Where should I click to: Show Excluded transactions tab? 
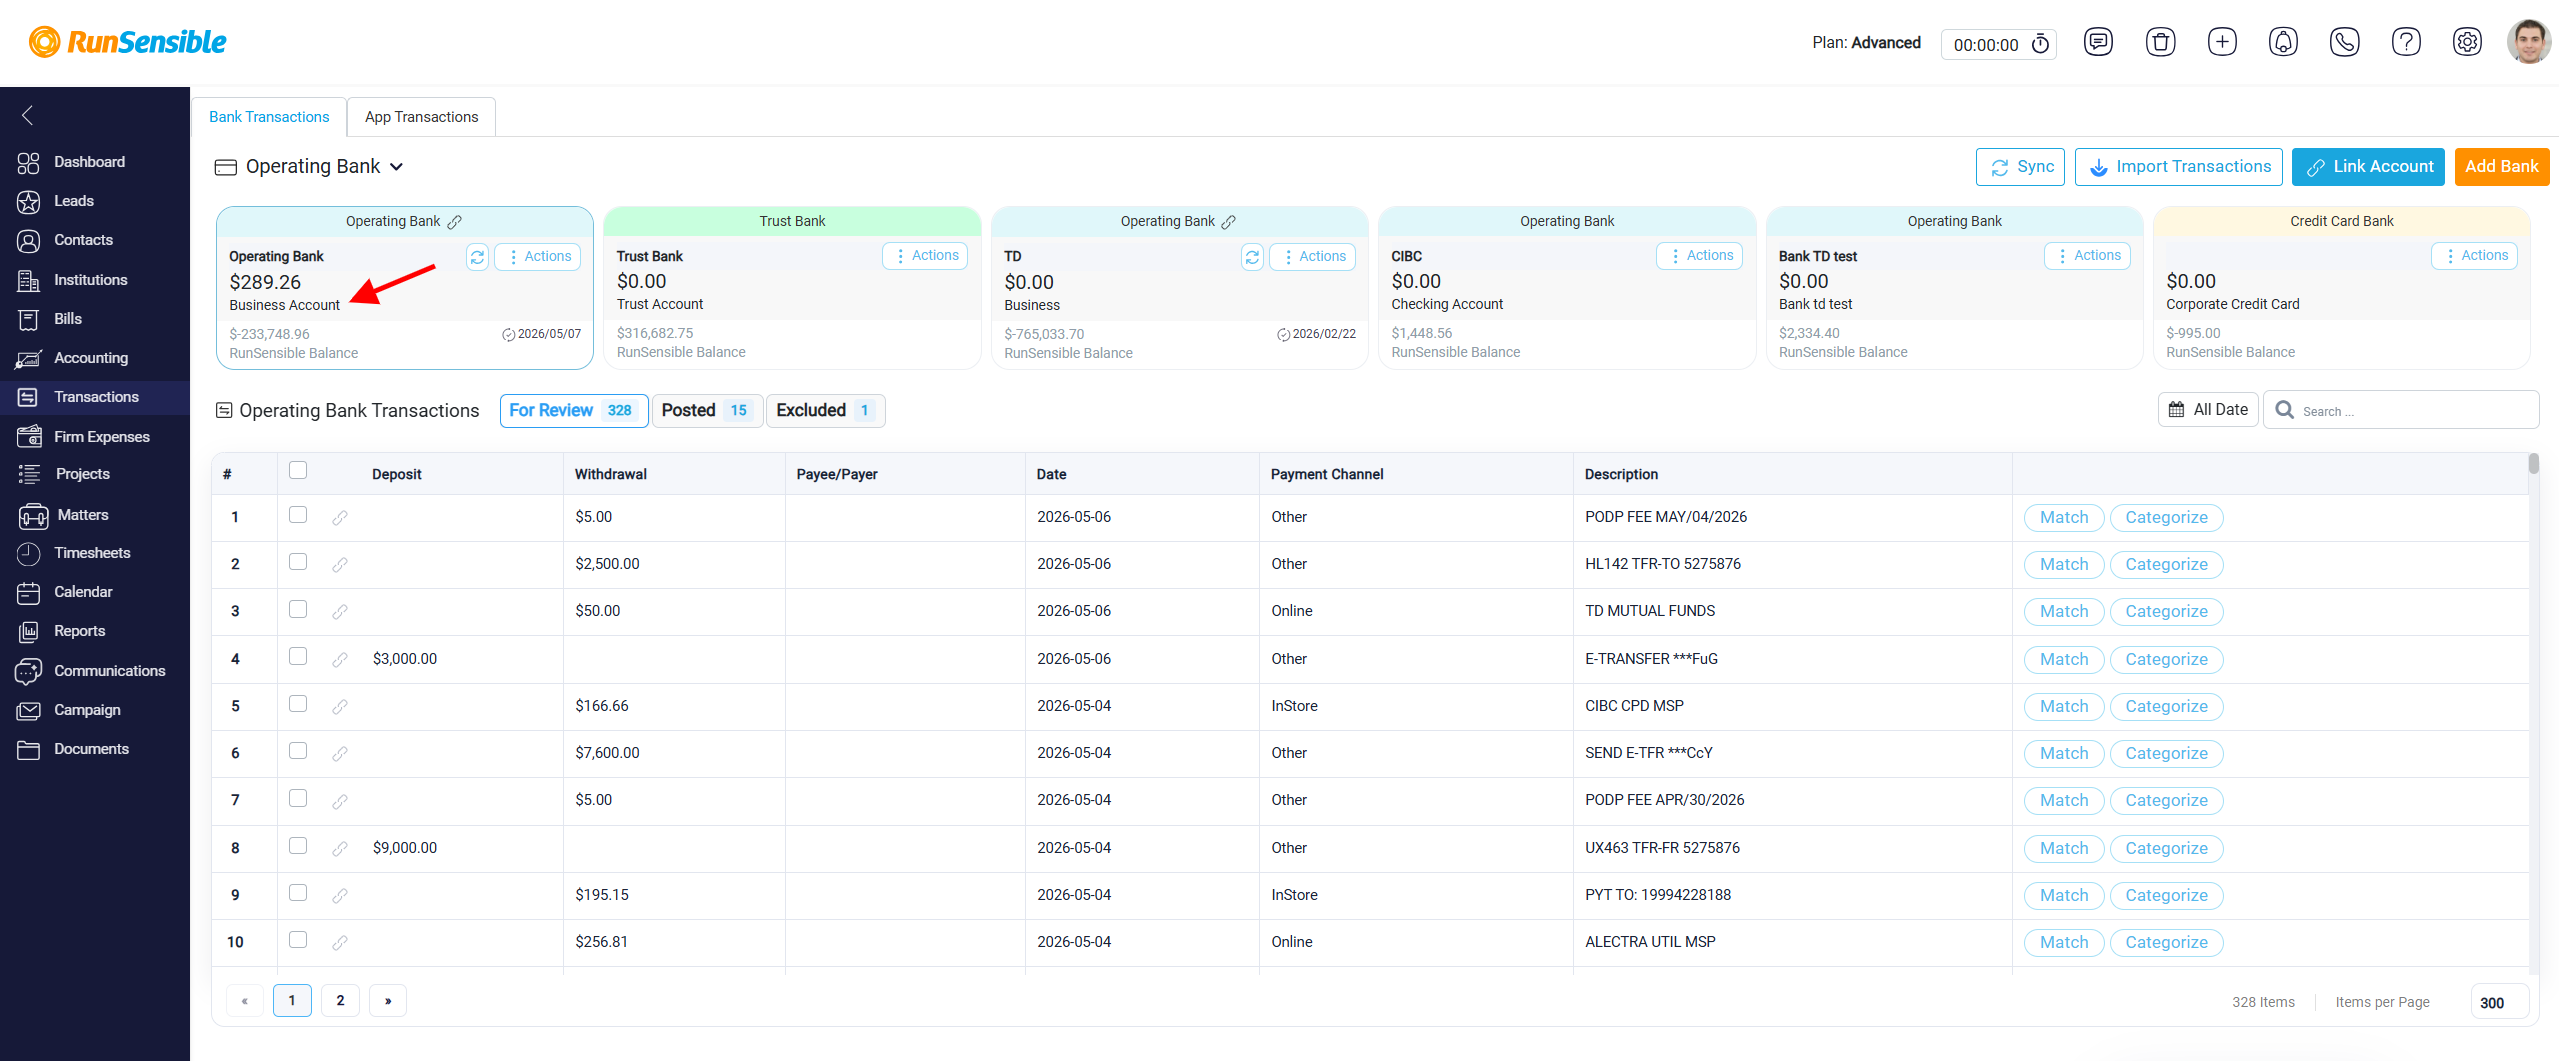(x=825, y=410)
